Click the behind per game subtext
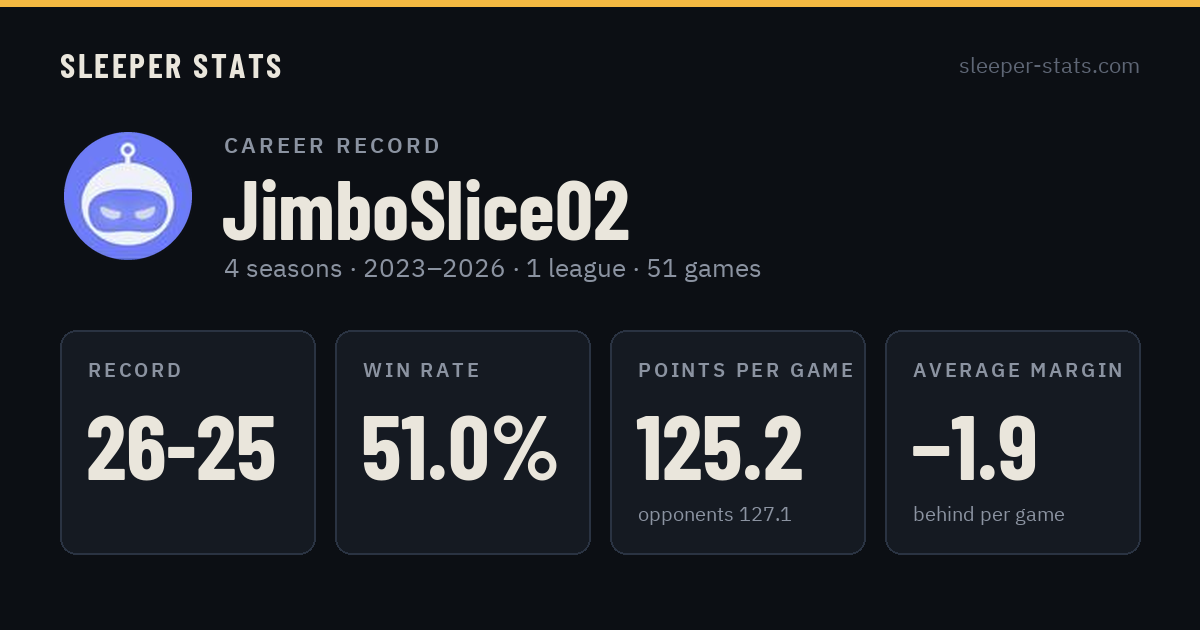Screen dimensions: 1200x630 coord(989,515)
